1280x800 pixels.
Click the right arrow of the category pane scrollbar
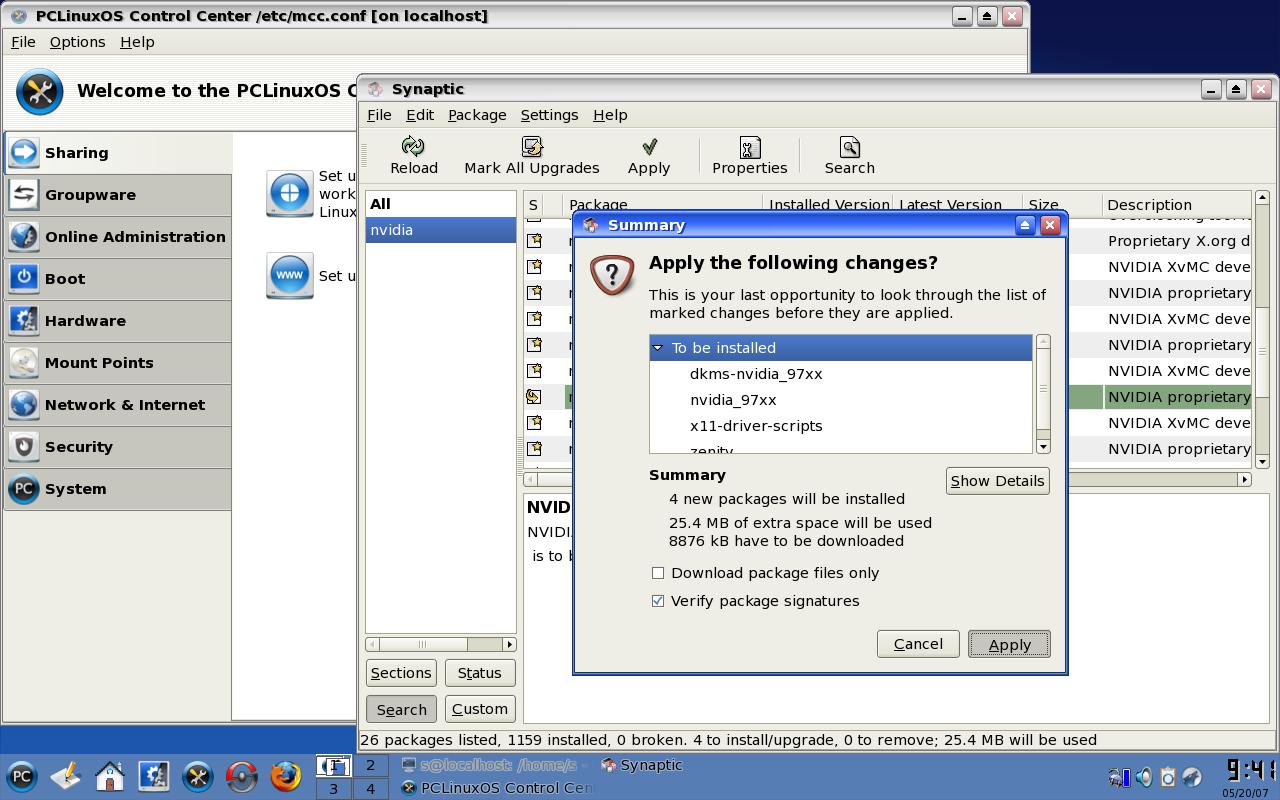(509, 644)
